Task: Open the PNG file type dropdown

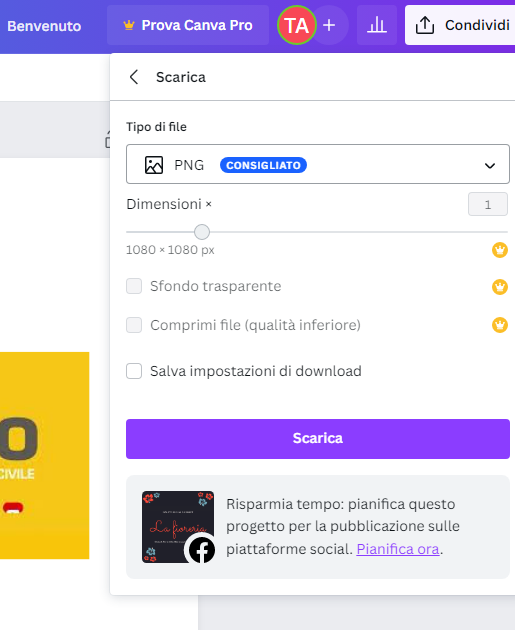Action: pos(318,164)
